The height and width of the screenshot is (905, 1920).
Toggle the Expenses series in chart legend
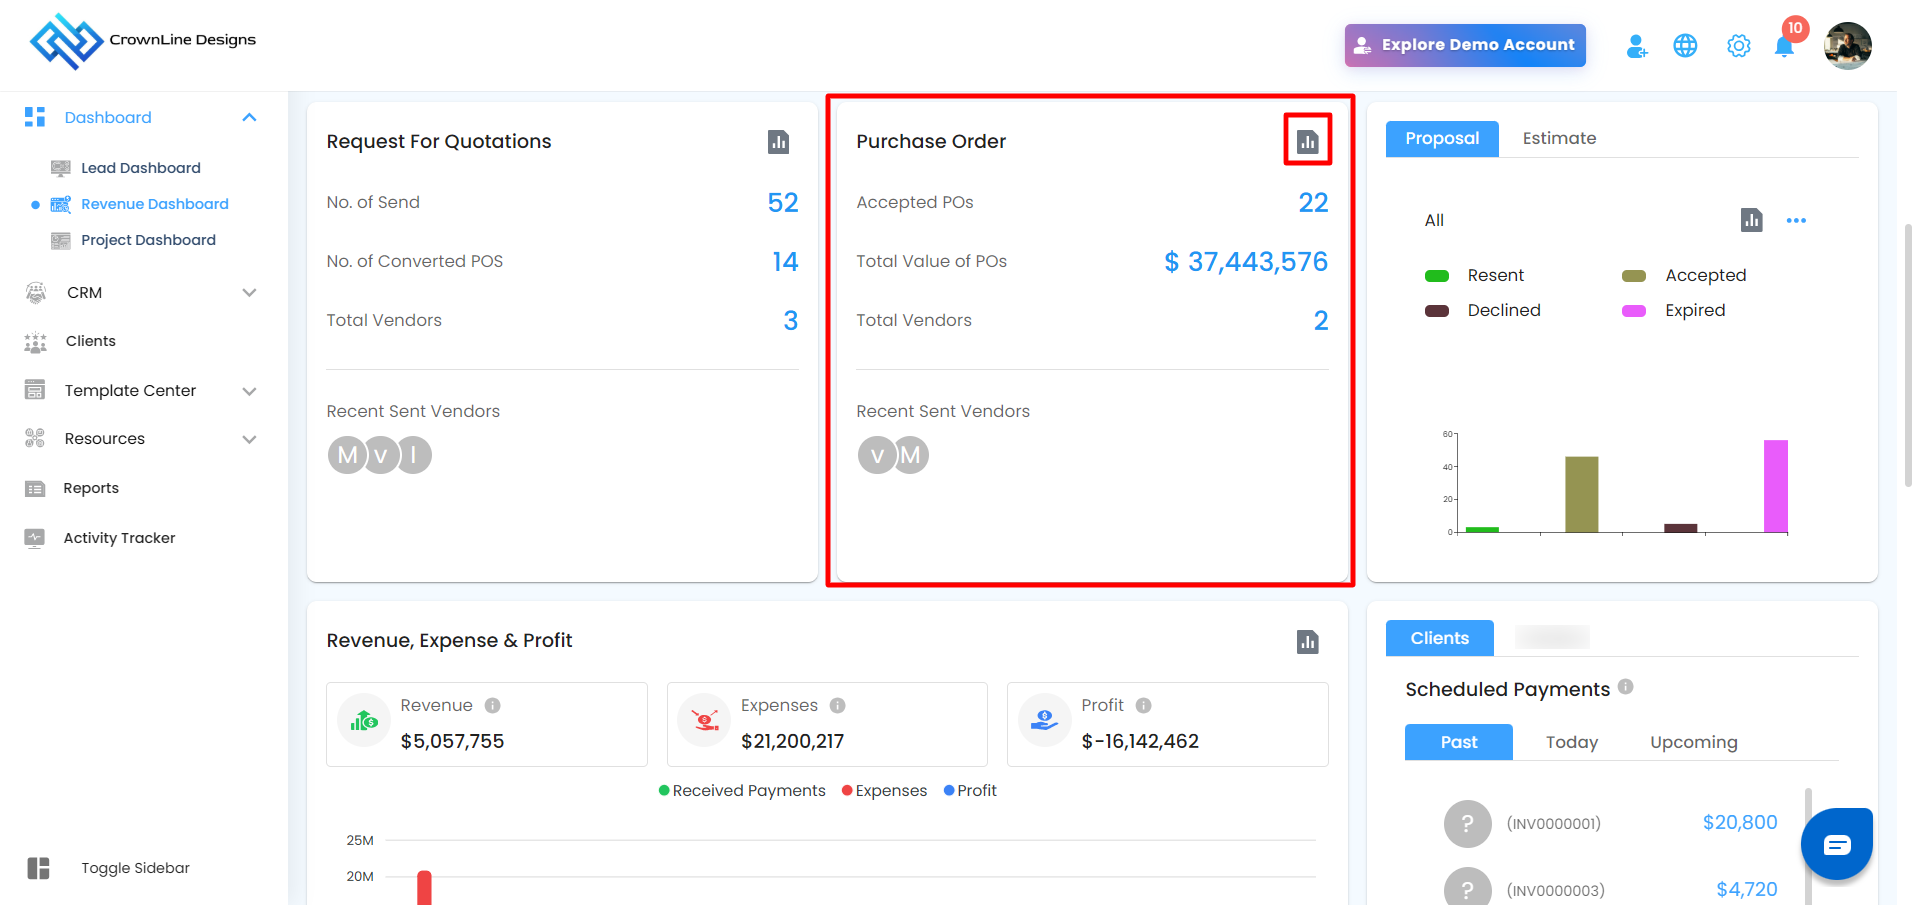885,791
